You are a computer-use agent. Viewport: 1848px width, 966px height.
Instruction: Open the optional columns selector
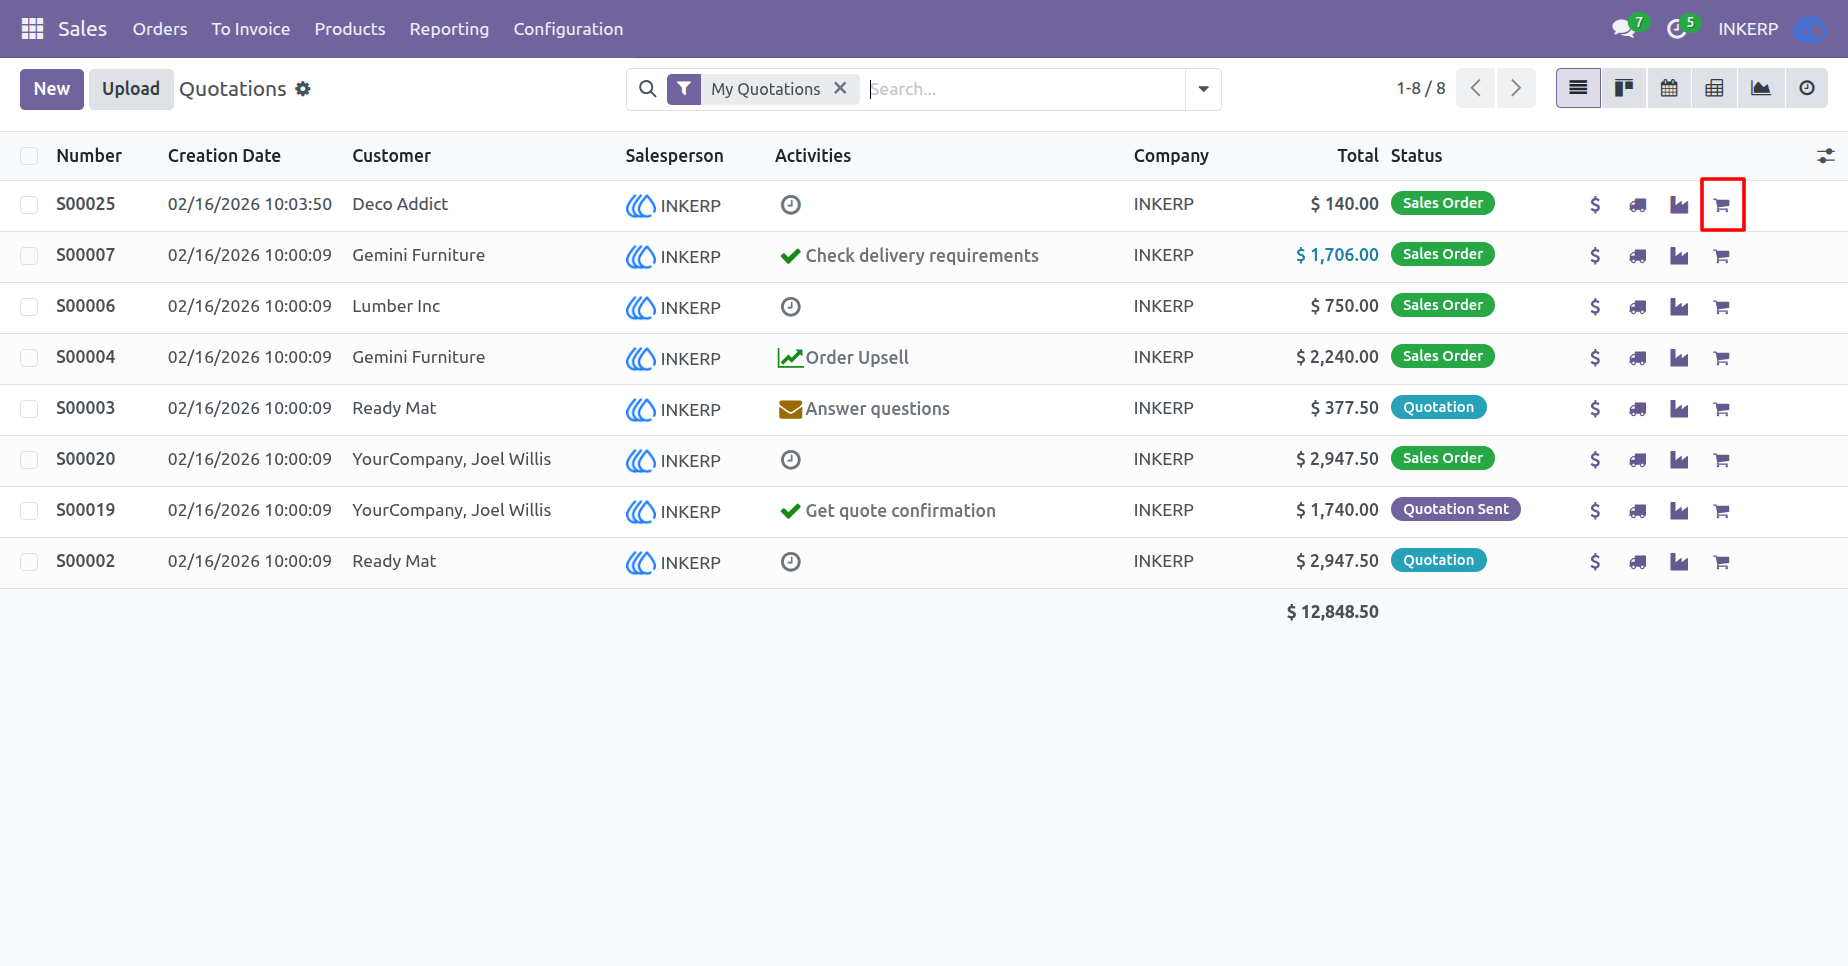[x=1825, y=156]
